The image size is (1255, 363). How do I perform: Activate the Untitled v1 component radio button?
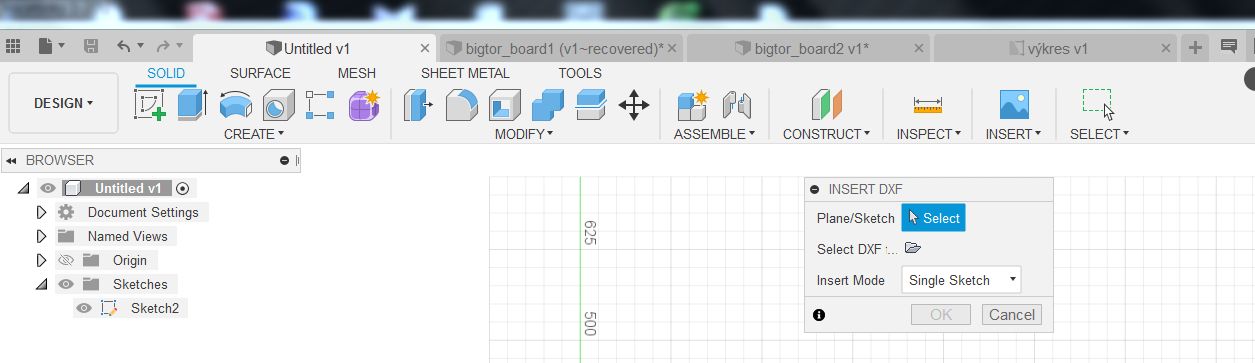[x=182, y=188]
